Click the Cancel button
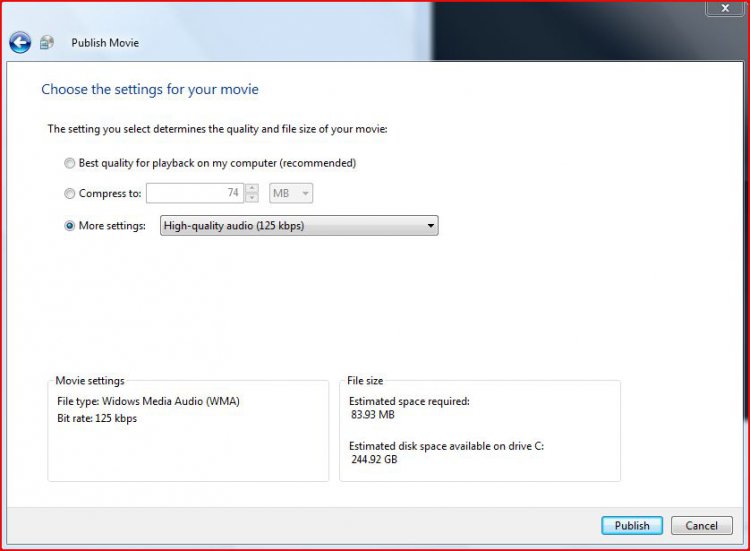The image size is (750, 551). (702, 526)
